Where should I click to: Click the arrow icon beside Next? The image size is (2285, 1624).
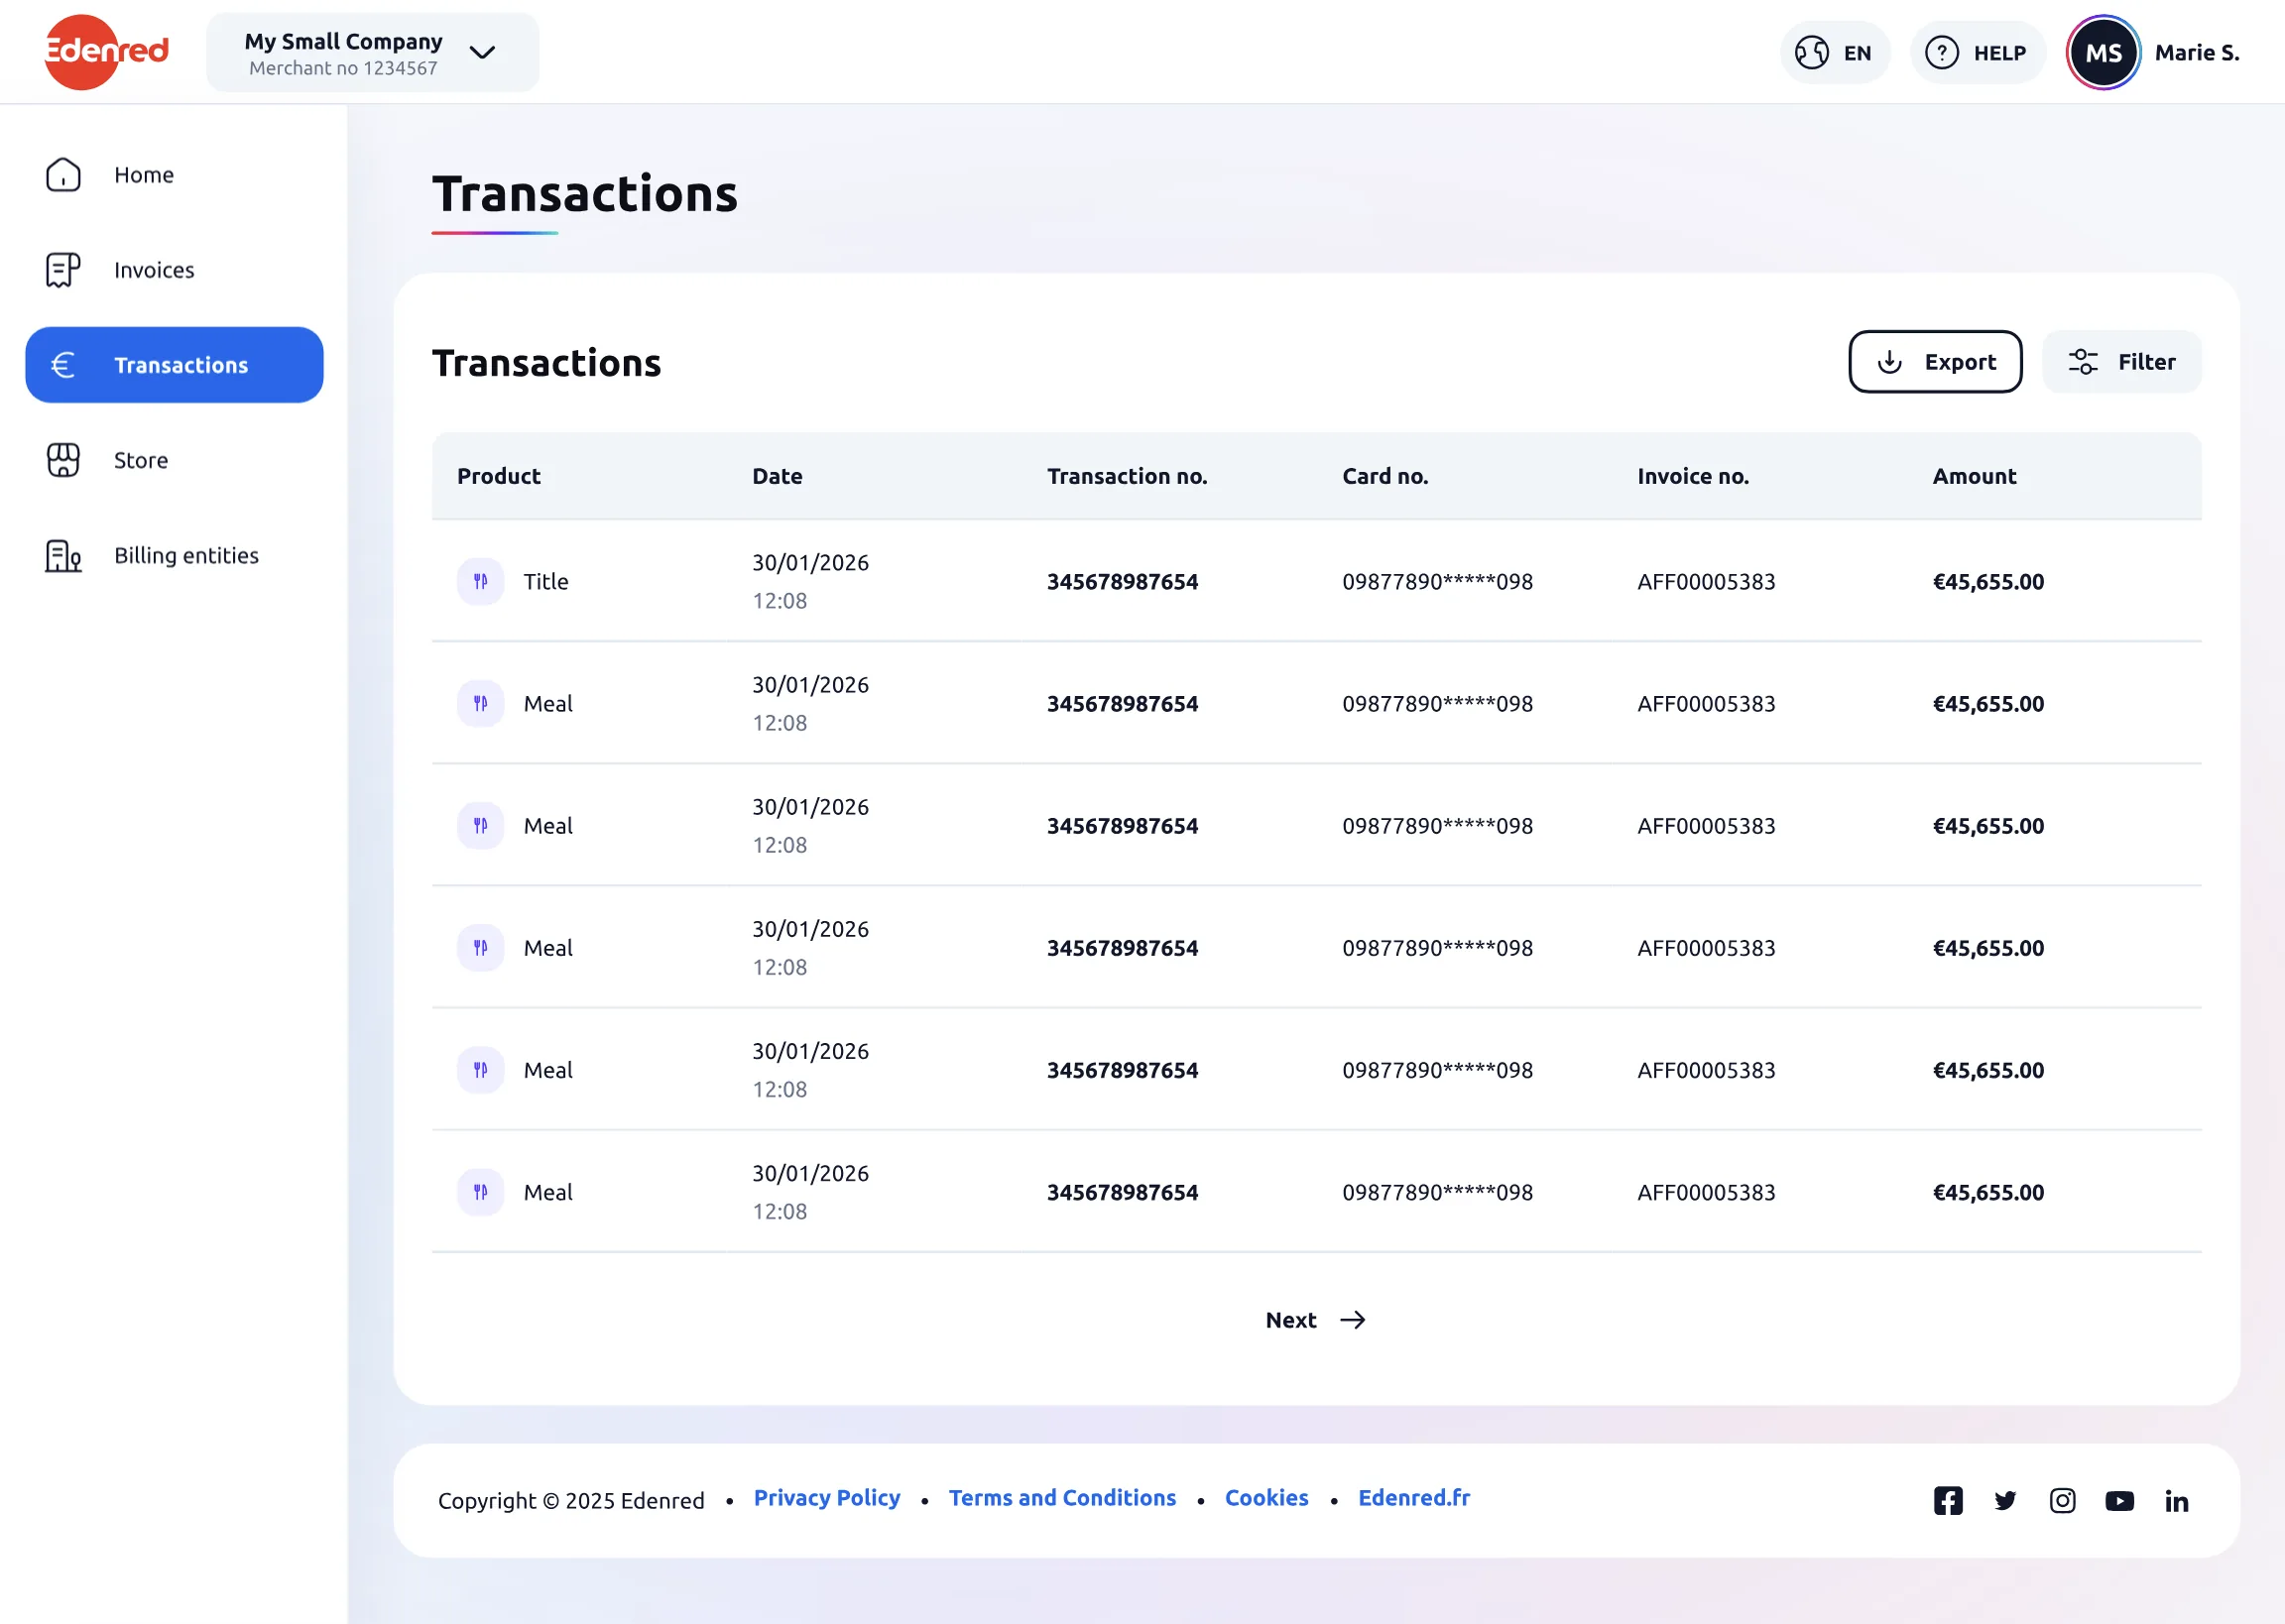point(1352,1320)
